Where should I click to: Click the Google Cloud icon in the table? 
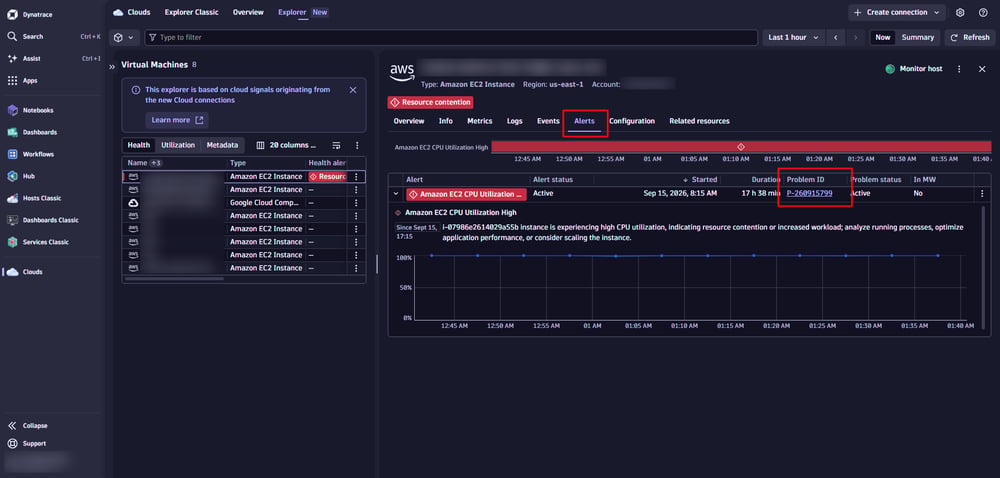click(133, 203)
